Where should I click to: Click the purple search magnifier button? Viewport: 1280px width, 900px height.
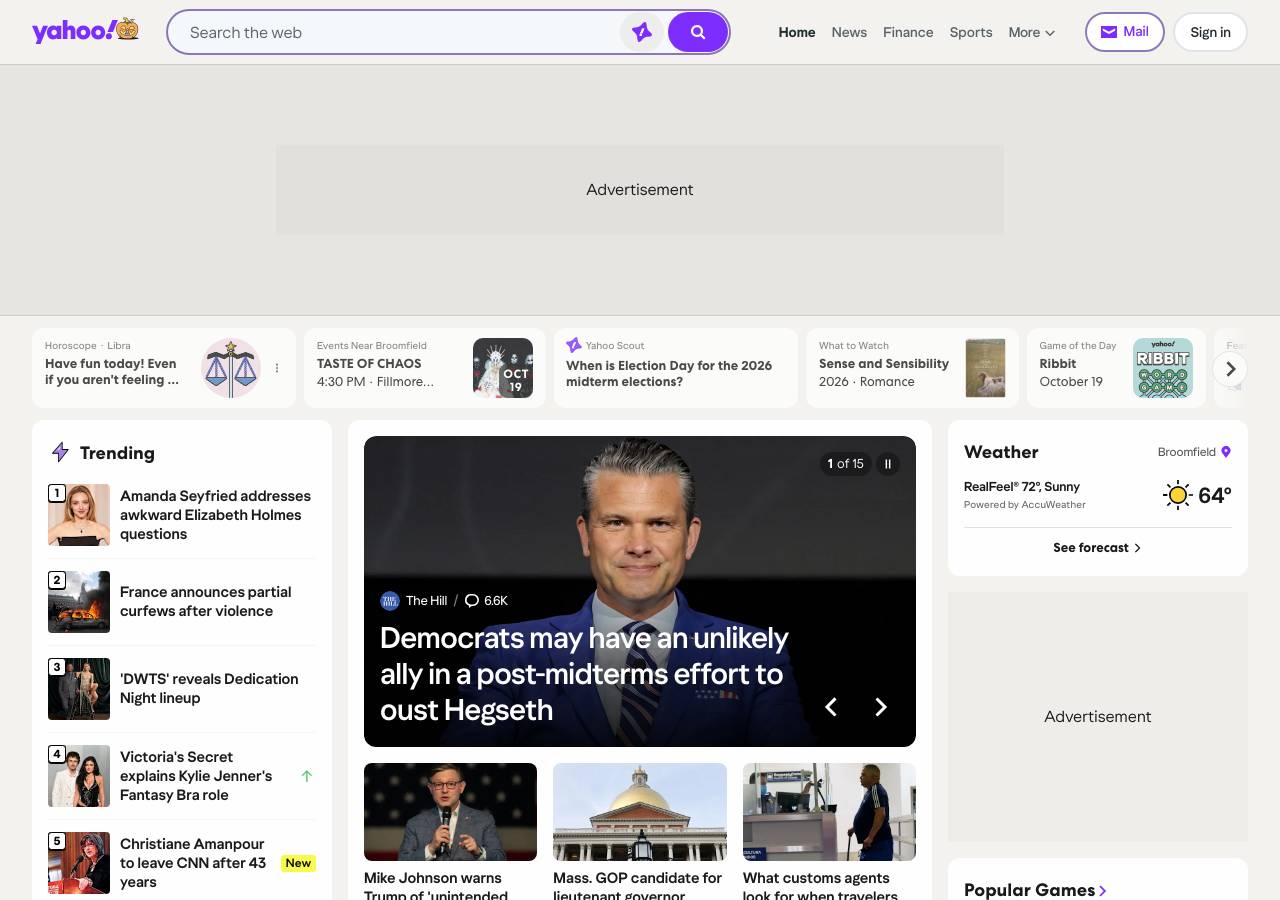(698, 32)
